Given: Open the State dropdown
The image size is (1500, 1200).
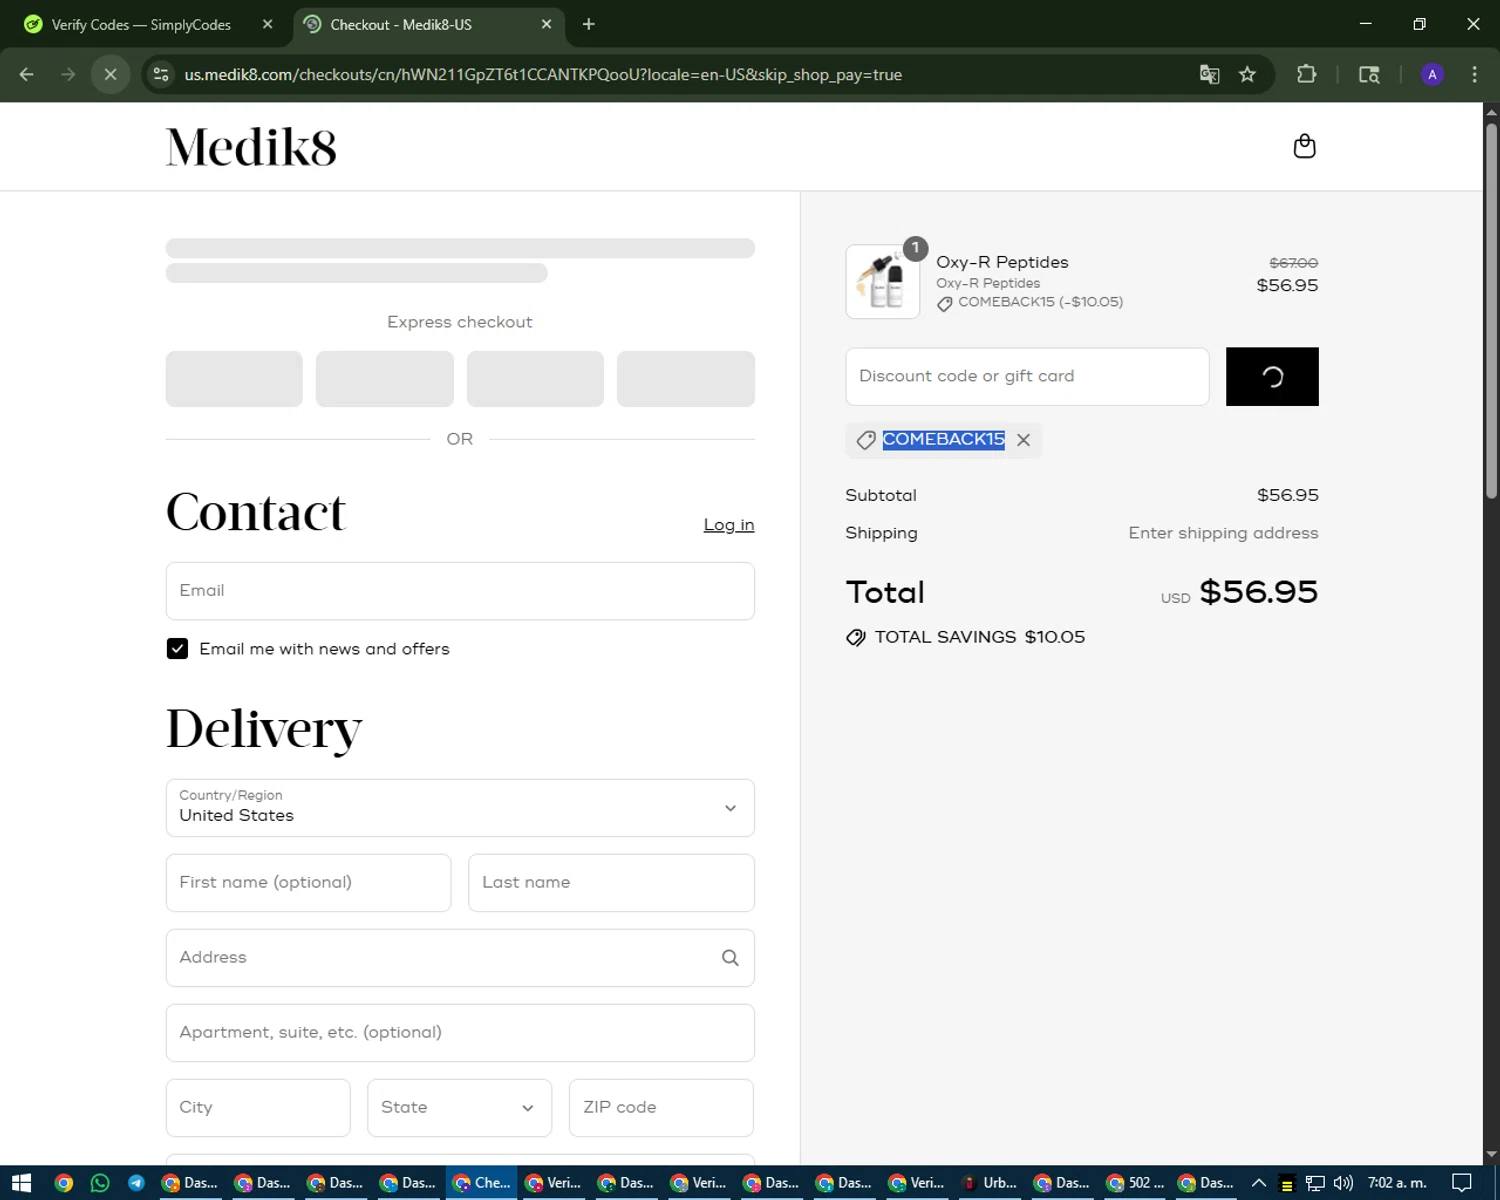Looking at the screenshot, I should pos(459,1108).
